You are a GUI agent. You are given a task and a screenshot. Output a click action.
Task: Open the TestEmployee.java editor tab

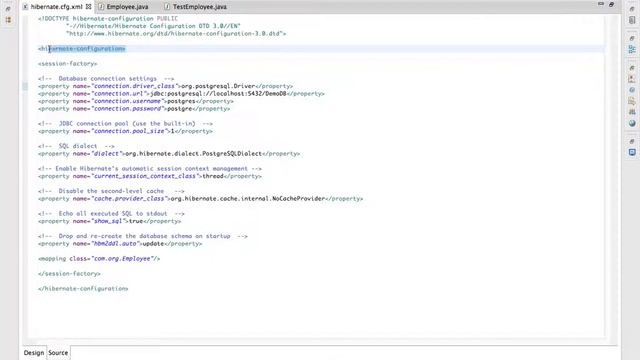coord(200,7)
